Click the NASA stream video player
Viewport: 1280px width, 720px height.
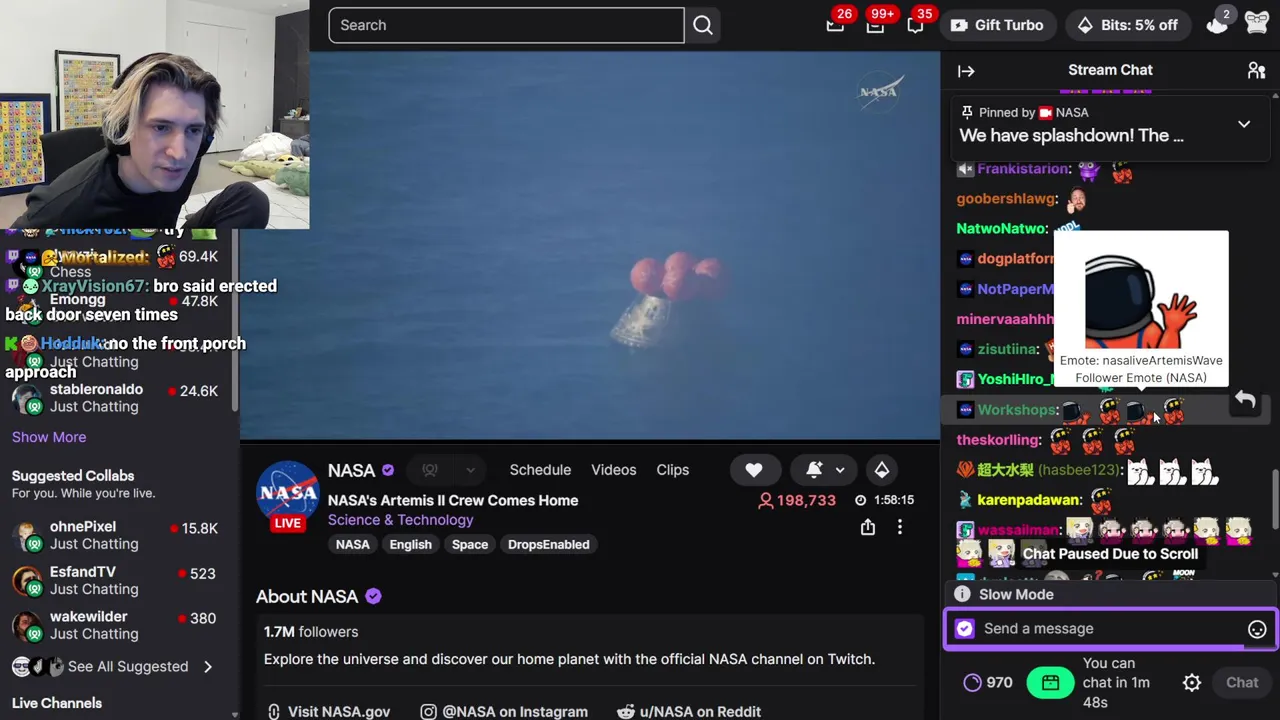pyautogui.click(x=590, y=245)
